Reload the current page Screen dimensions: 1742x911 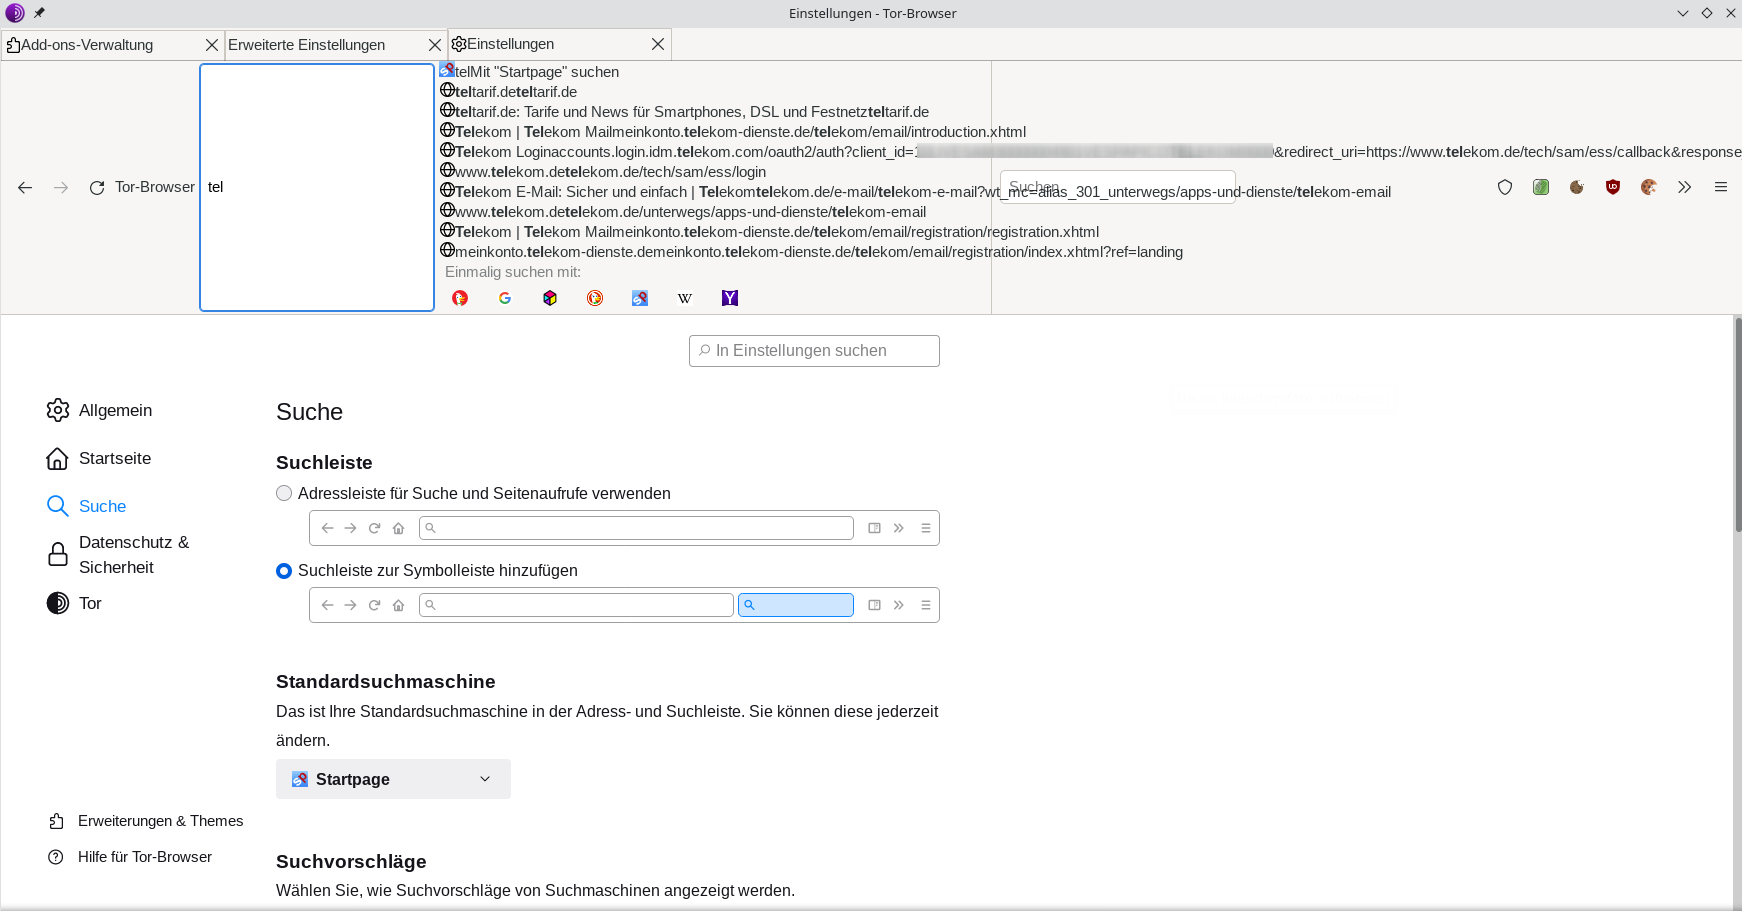97,187
